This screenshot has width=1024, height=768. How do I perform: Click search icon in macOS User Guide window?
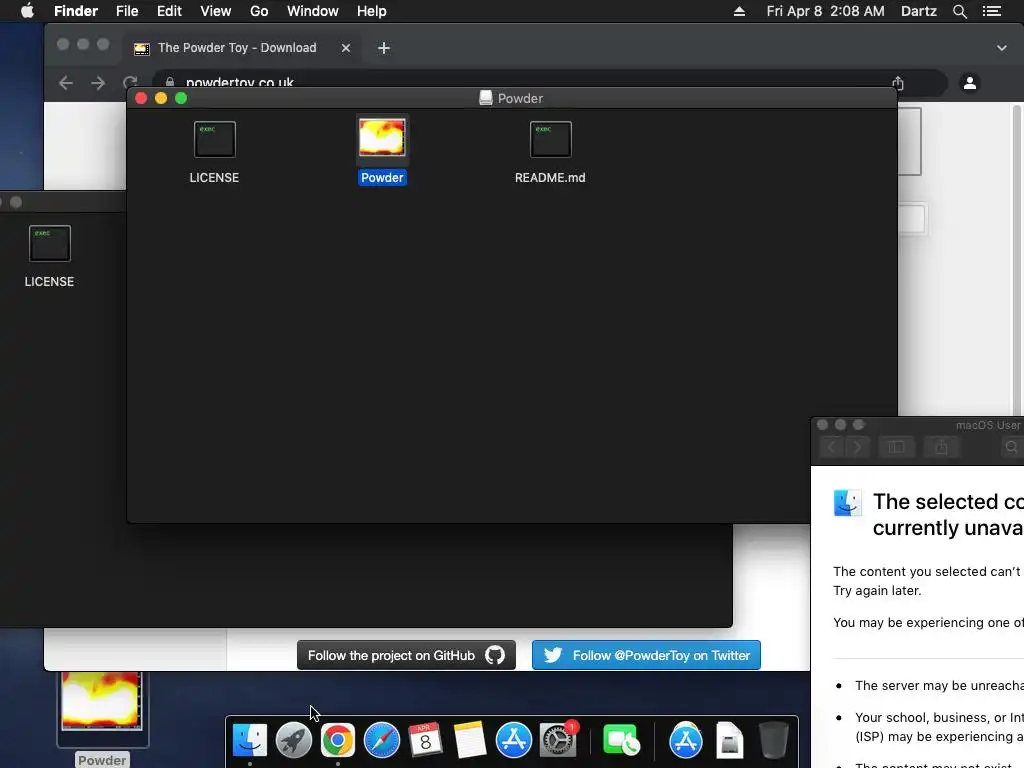pyautogui.click(x=1012, y=447)
